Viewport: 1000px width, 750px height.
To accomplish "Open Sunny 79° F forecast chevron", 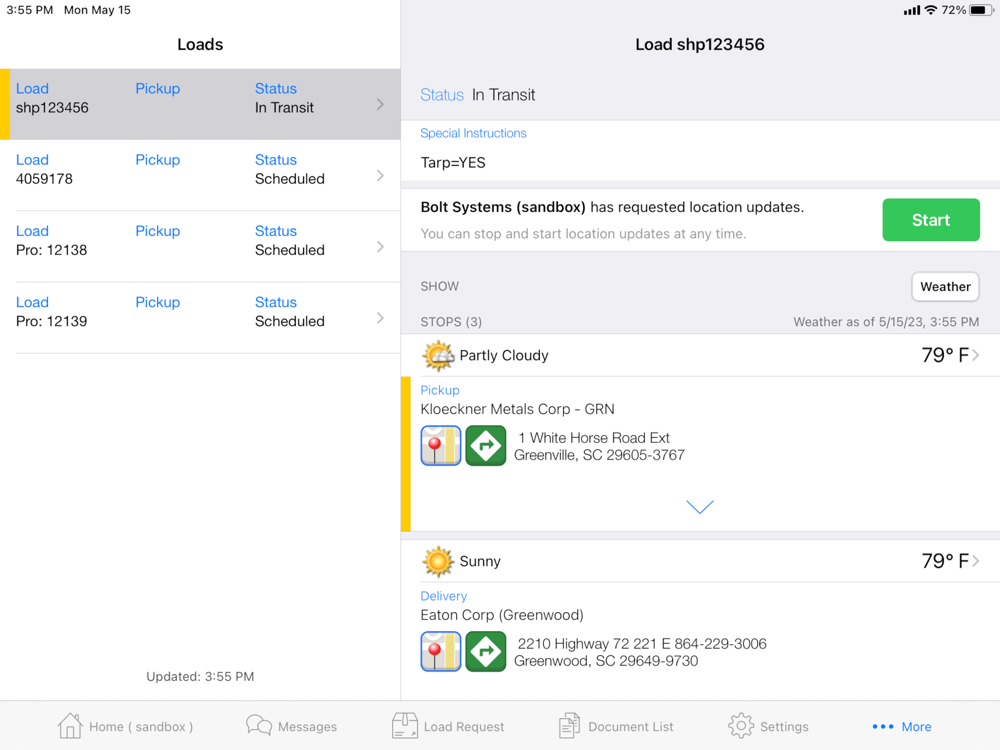I will tap(976, 561).
